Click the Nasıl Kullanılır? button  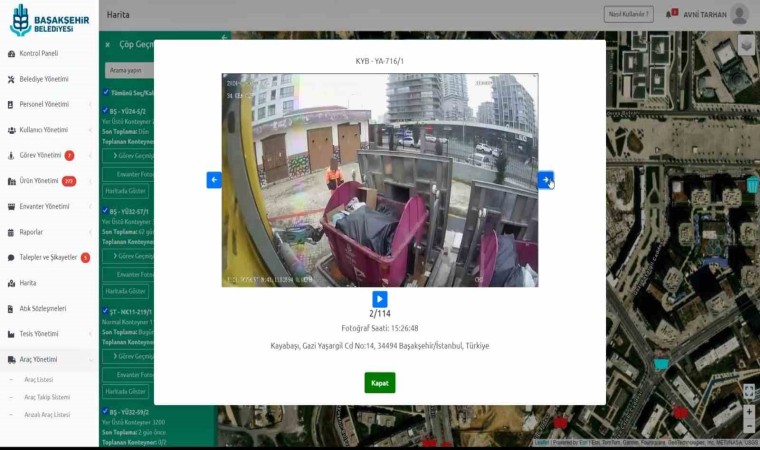point(629,14)
